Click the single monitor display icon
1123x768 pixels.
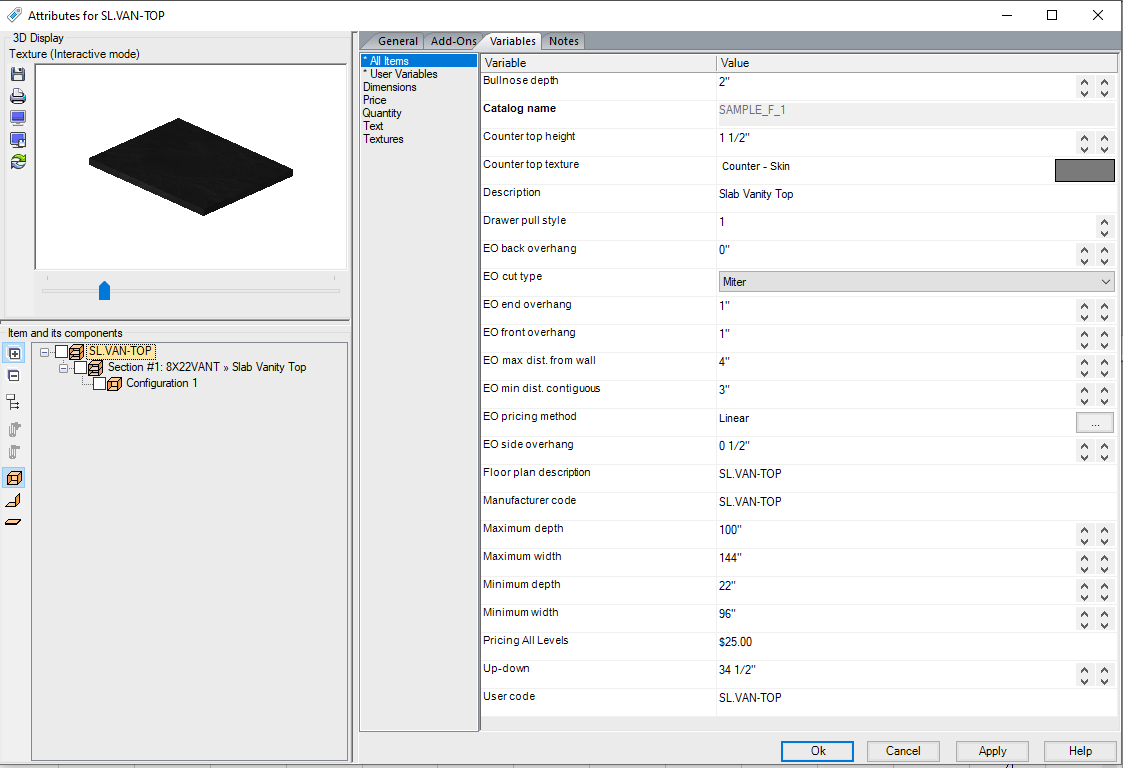coord(17,118)
